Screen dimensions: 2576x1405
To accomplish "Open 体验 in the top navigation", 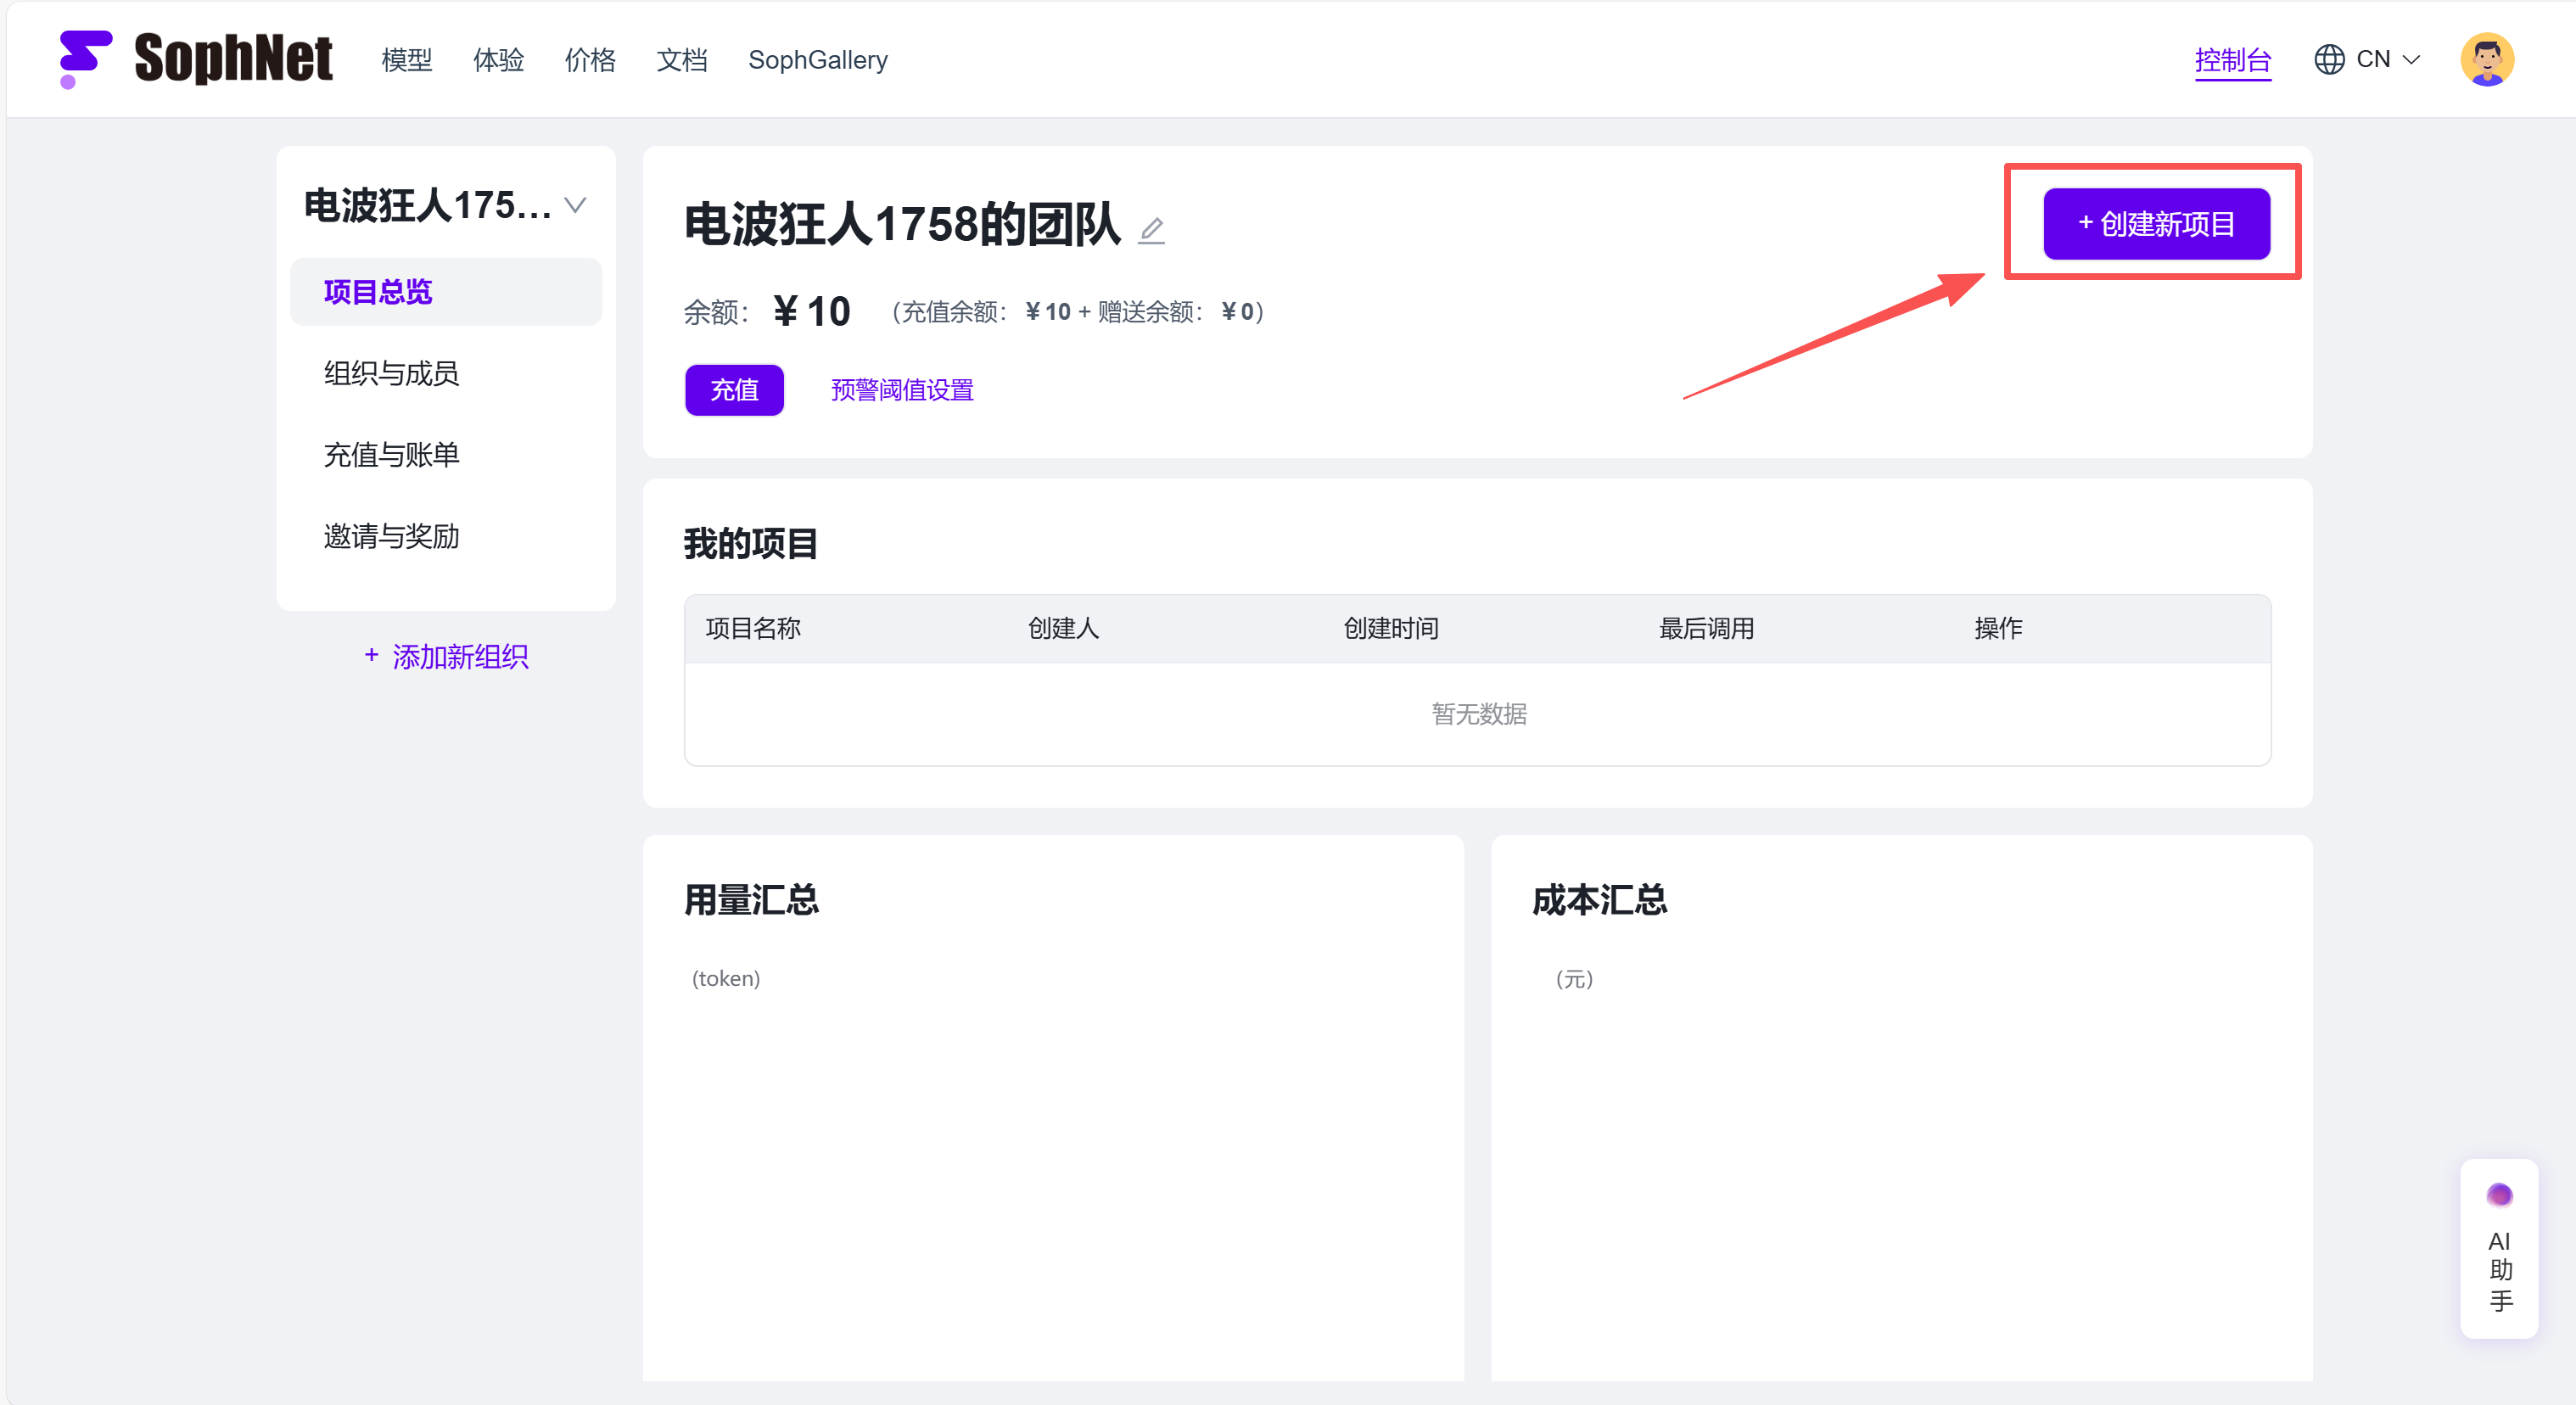I will tap(498, 60).
